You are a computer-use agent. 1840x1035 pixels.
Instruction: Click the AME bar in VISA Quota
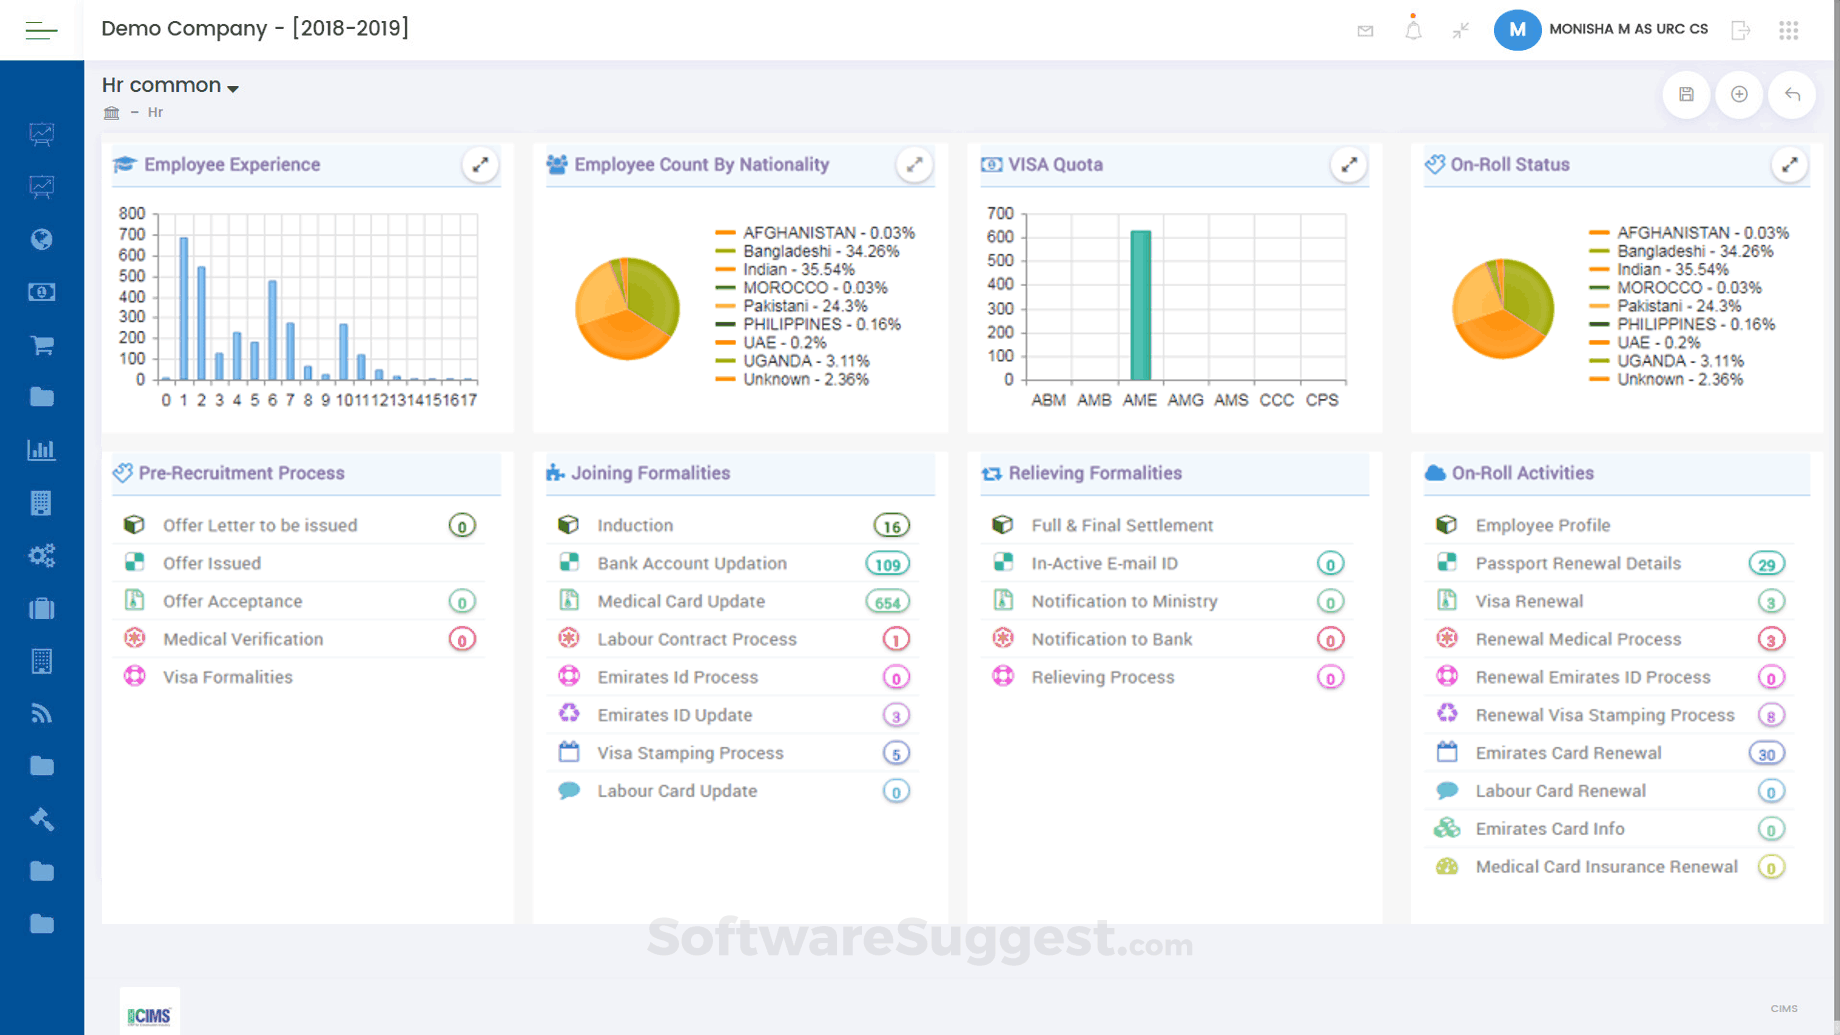pyautogui.click(x=1140, y=306)
